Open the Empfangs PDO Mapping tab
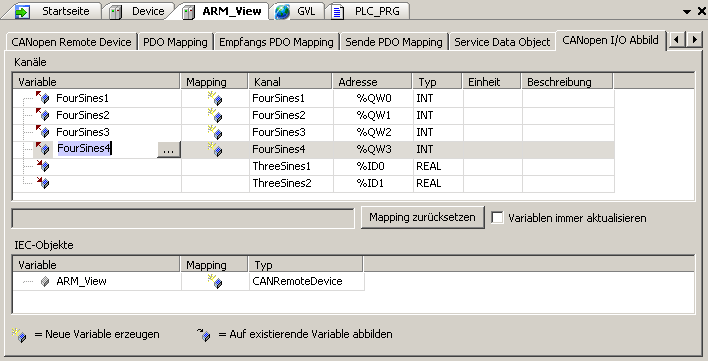708x361 pixels. pyautogui.click(x=276, y=42)
